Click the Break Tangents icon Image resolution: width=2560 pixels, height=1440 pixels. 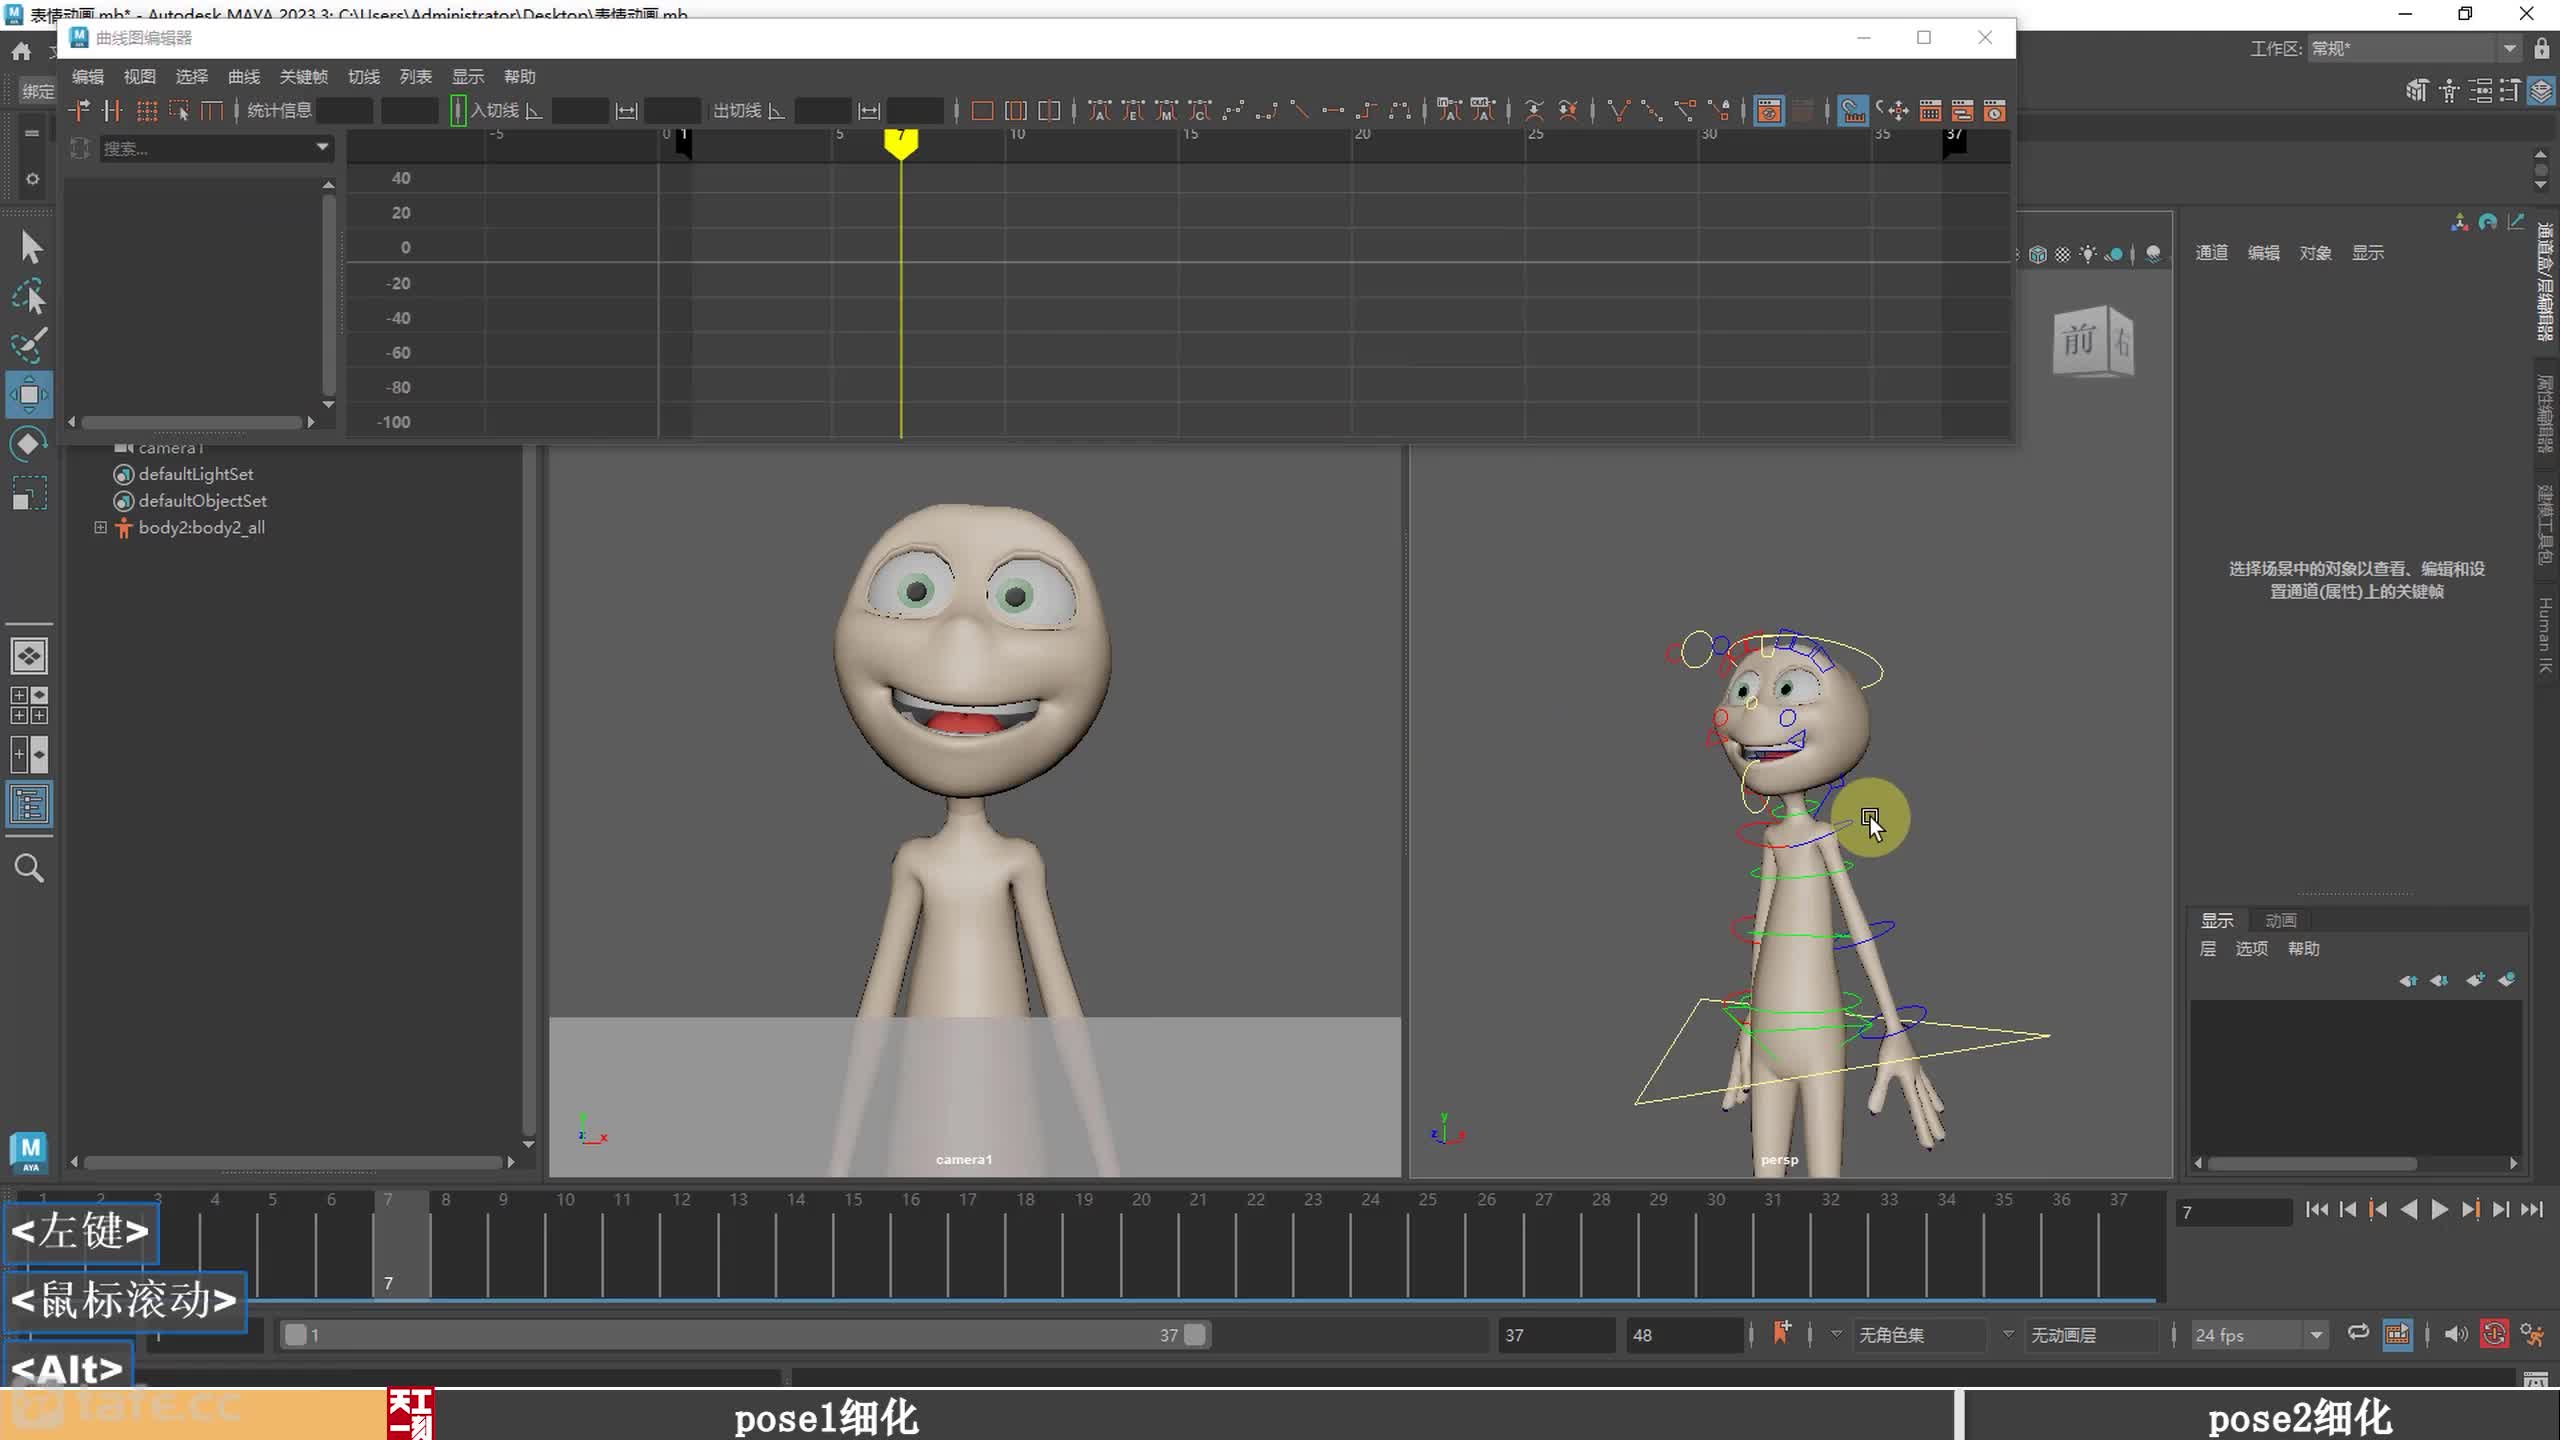1618,110
